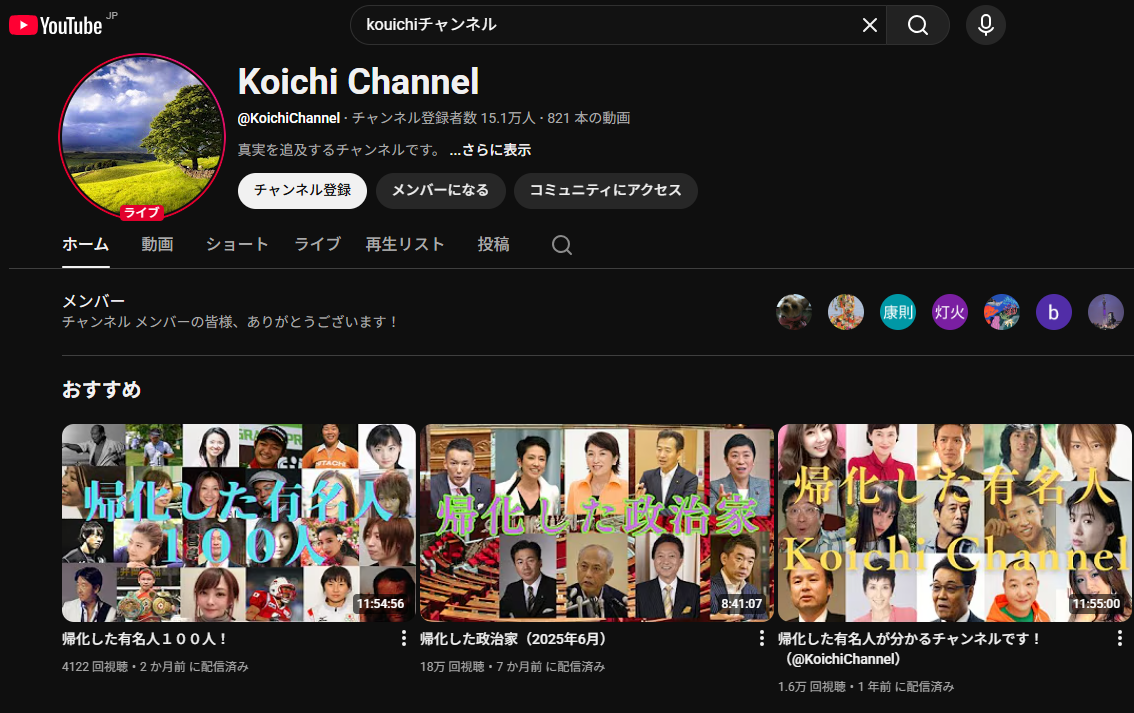The height and width of the screenshot is (713, 1134).
Task: Open the channel search magnifier icon
Action: coord(562,245)
